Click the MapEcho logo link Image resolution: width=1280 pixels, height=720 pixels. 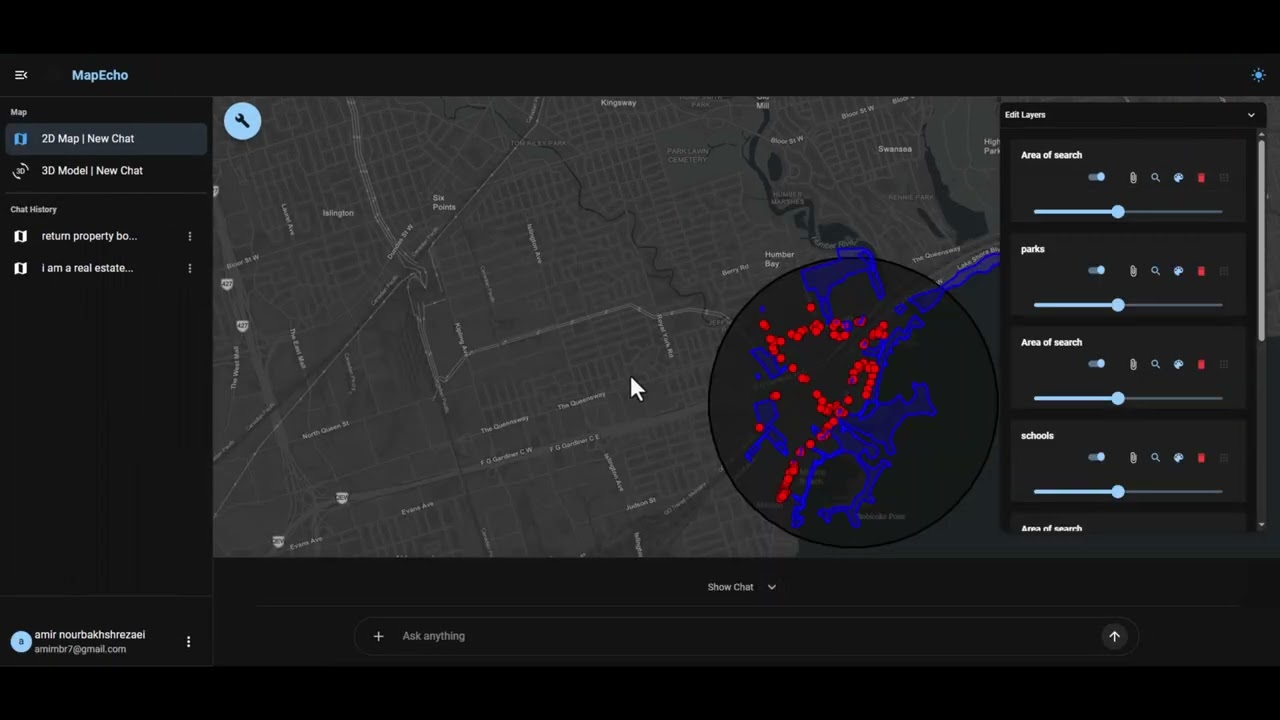[100, 75]
